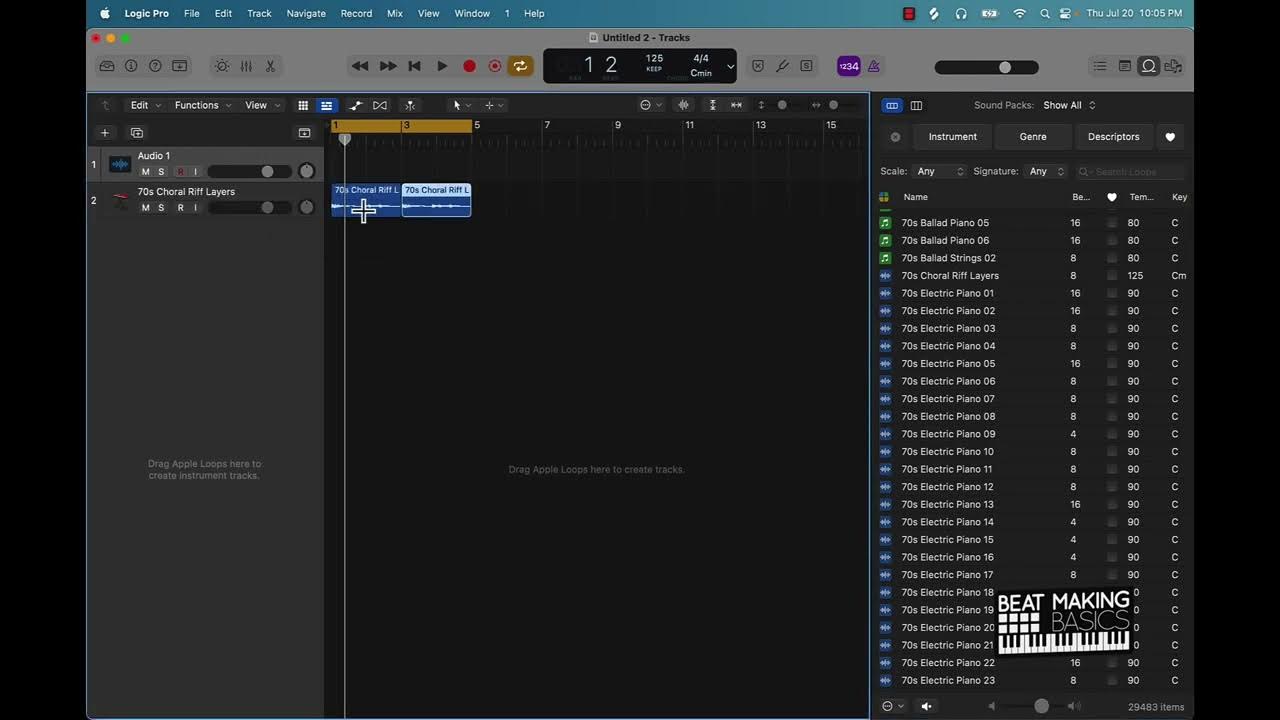The width and height of the screenshot is (1280, 720).
Task: Click the vertical auto zoom button
Action: 712,105
